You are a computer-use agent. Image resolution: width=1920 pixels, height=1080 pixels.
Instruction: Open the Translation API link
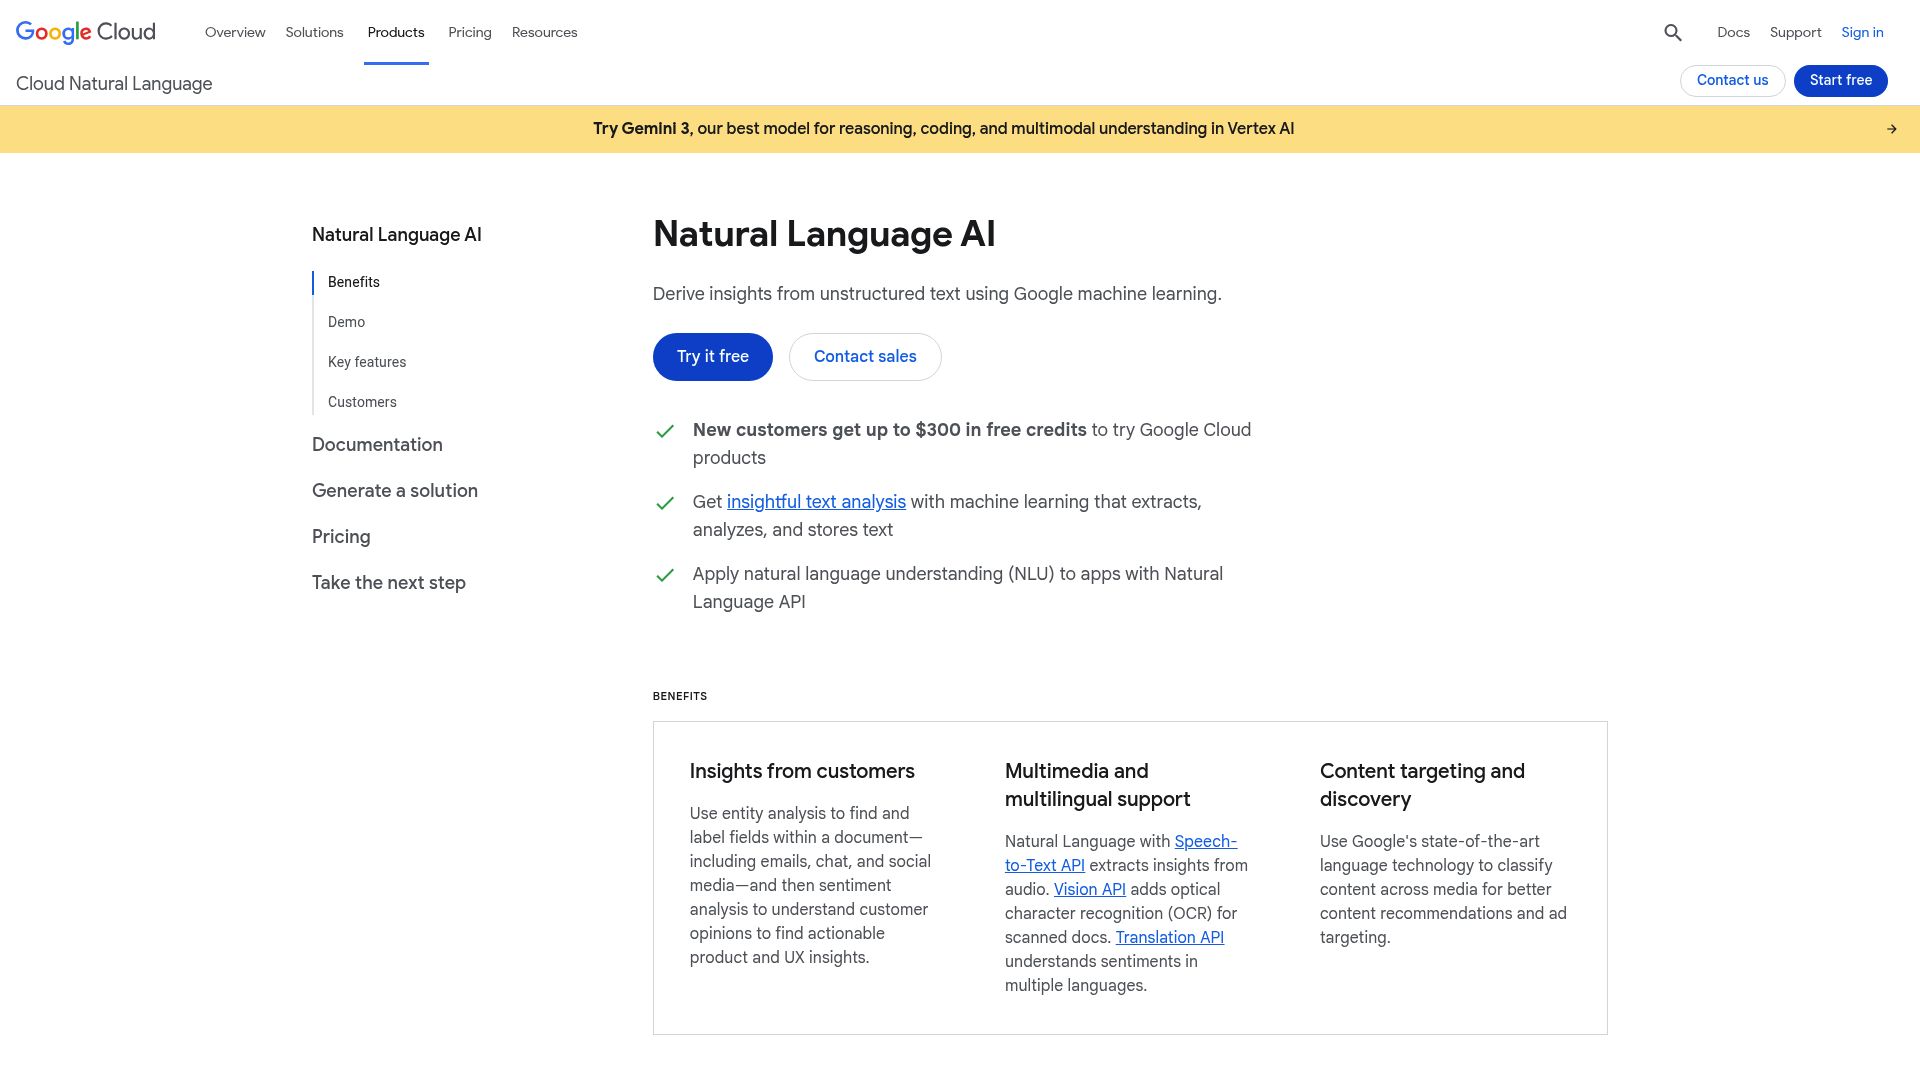(x=1169, y=937)
